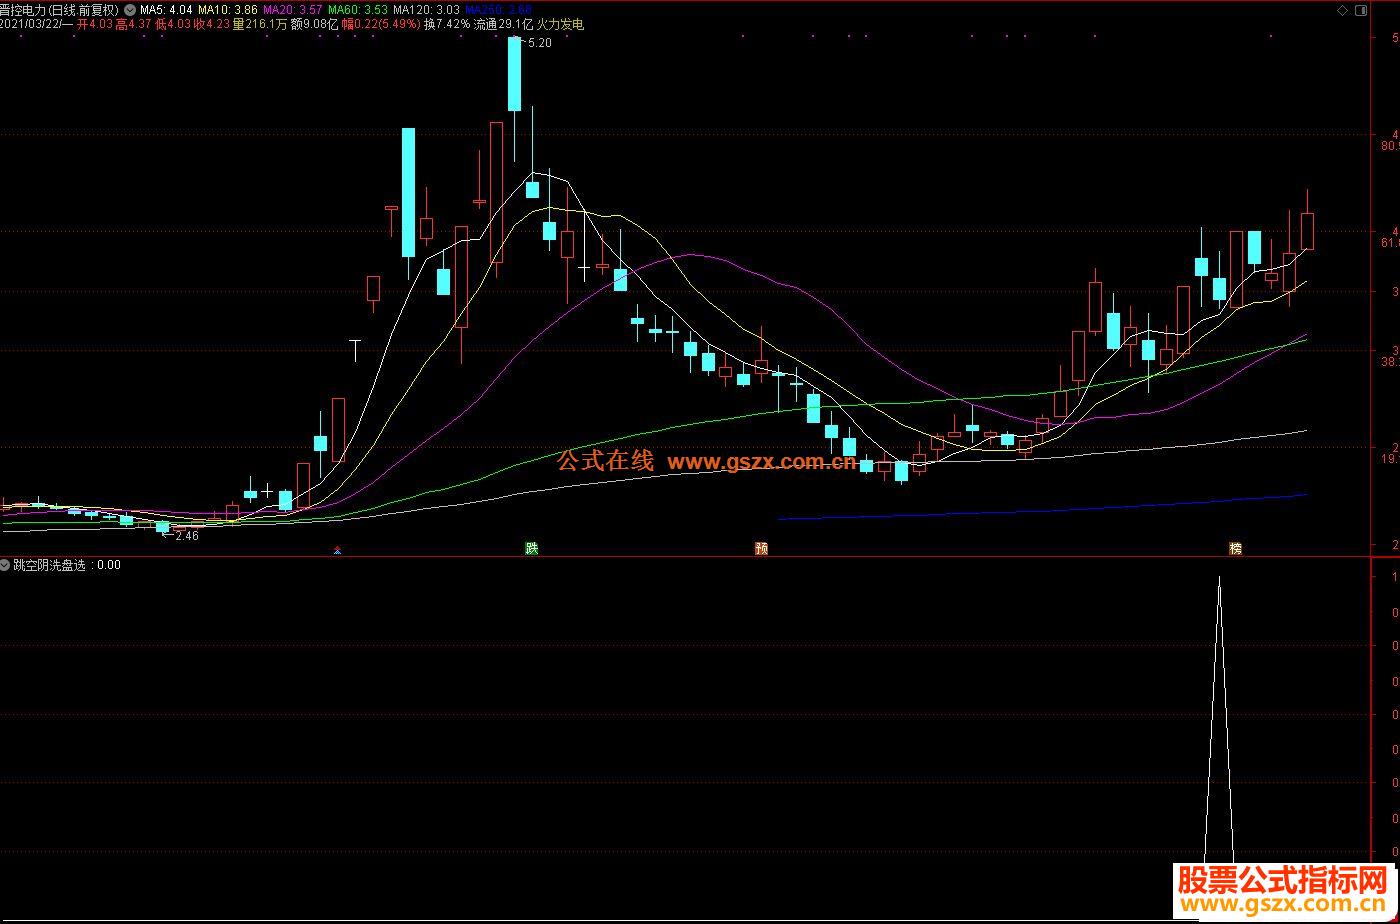
Task: Click the diamond icon at top right
Action: point(1342,9)
